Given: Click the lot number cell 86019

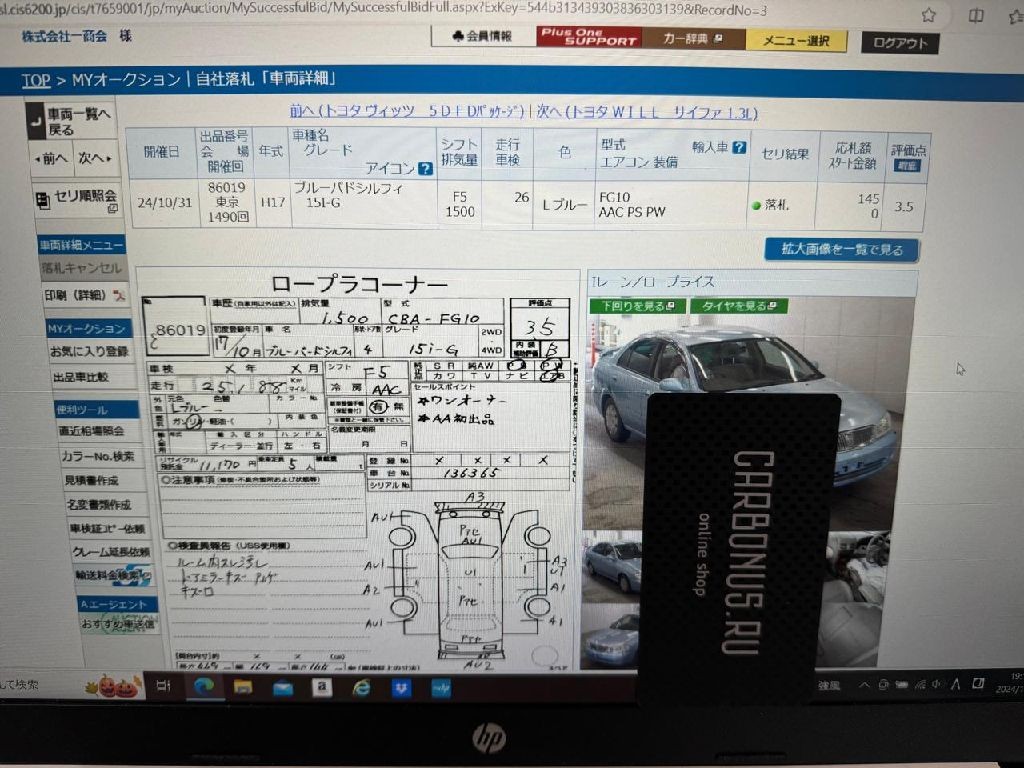Looking at the screenshot, I should [x=227, y=187].
